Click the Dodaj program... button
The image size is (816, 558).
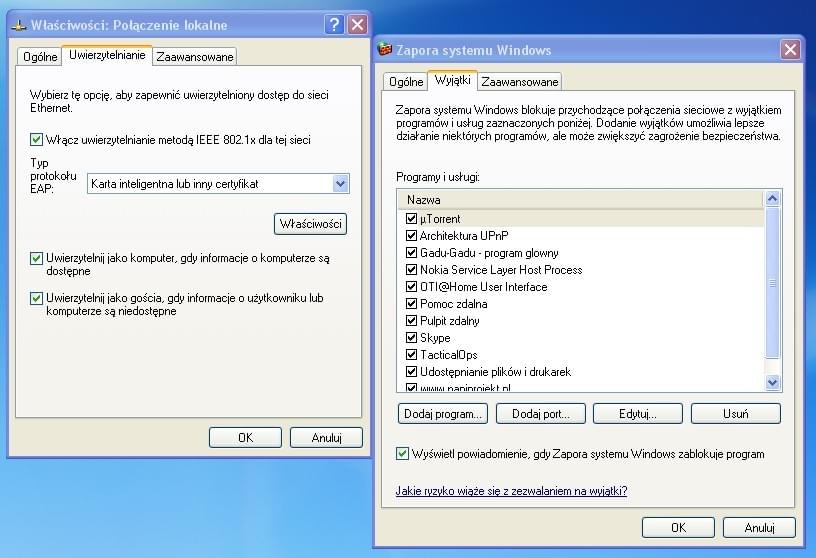pyautogui.click(x=442, y=414)
